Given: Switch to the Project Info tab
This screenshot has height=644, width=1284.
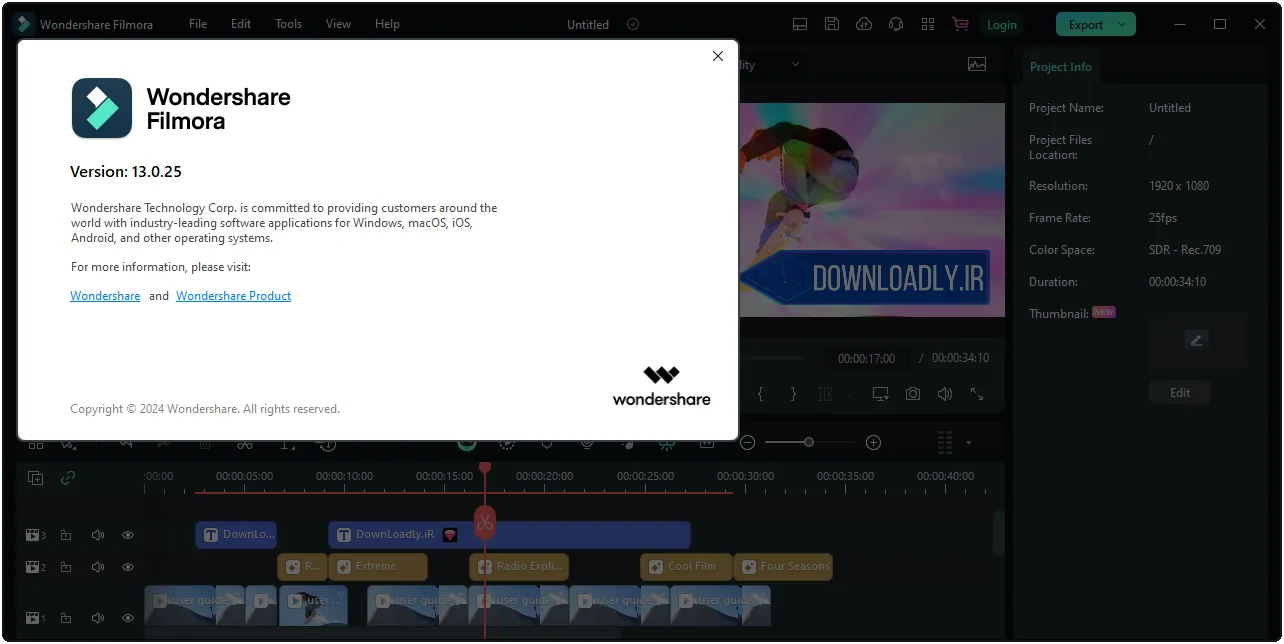Looking at the screenshot, I should (x=1061, y=67).
